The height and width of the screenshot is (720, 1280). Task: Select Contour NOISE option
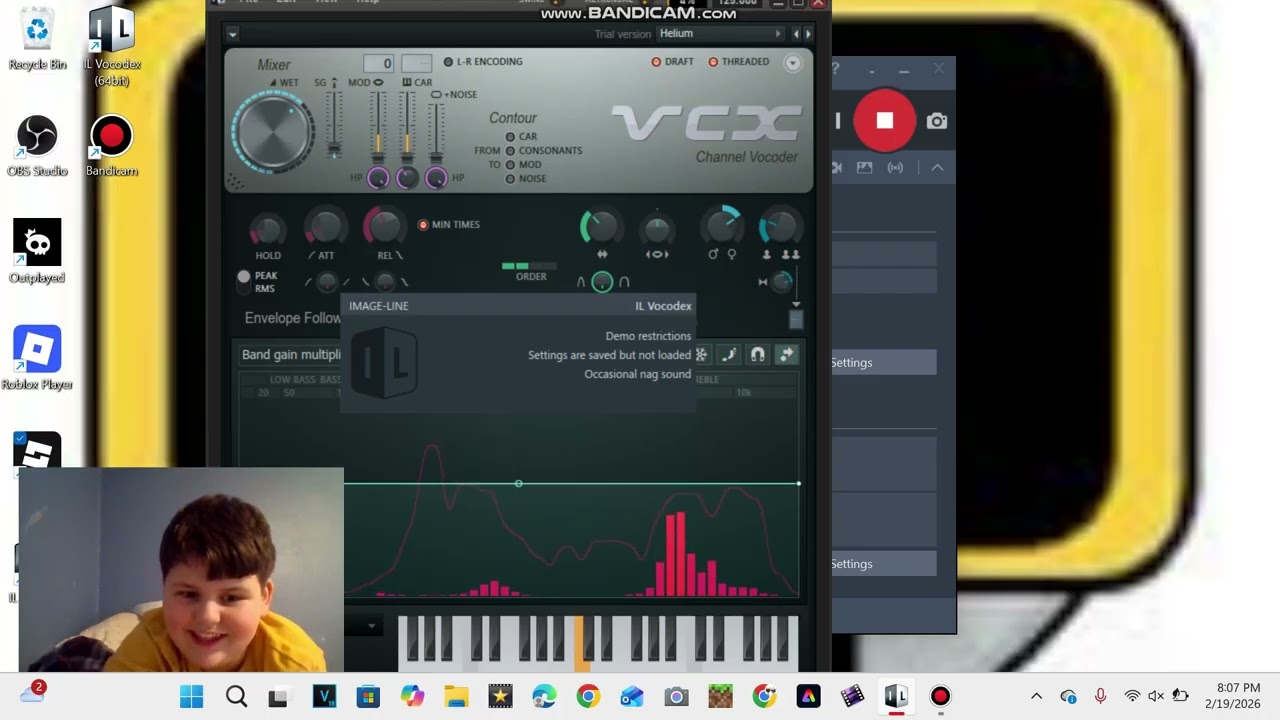coord(526,179)
